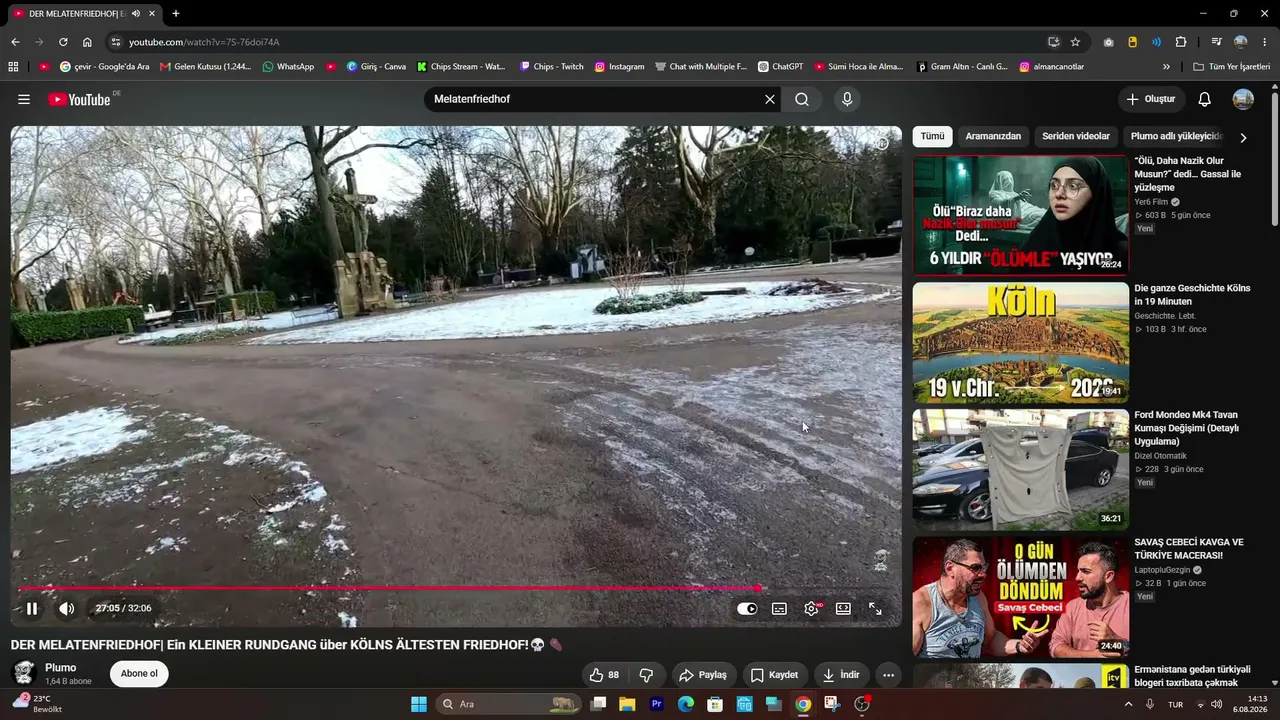Screen dimensions: 1280x720
Task: Open the player settings gear
Action: point(812,608)
